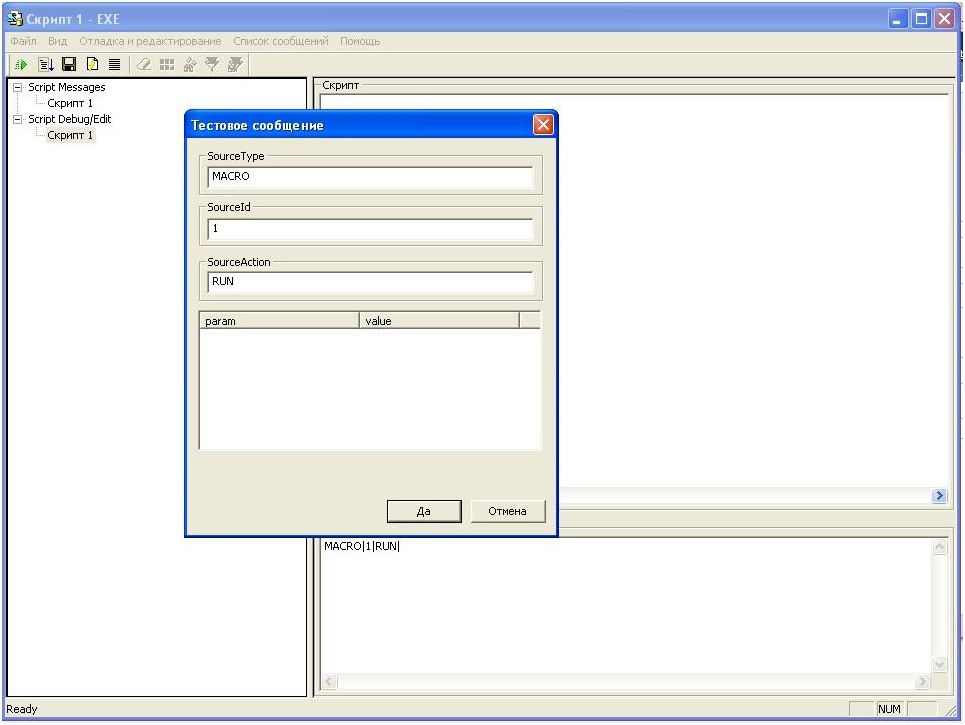Close the Тестовое сообщение dialog
Screen dimensions: 965x725
543,125
